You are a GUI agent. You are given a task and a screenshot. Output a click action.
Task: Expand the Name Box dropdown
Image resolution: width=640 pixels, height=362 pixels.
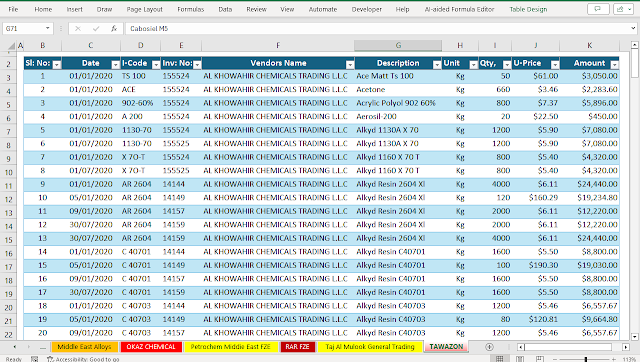click(x=48, y=28)
